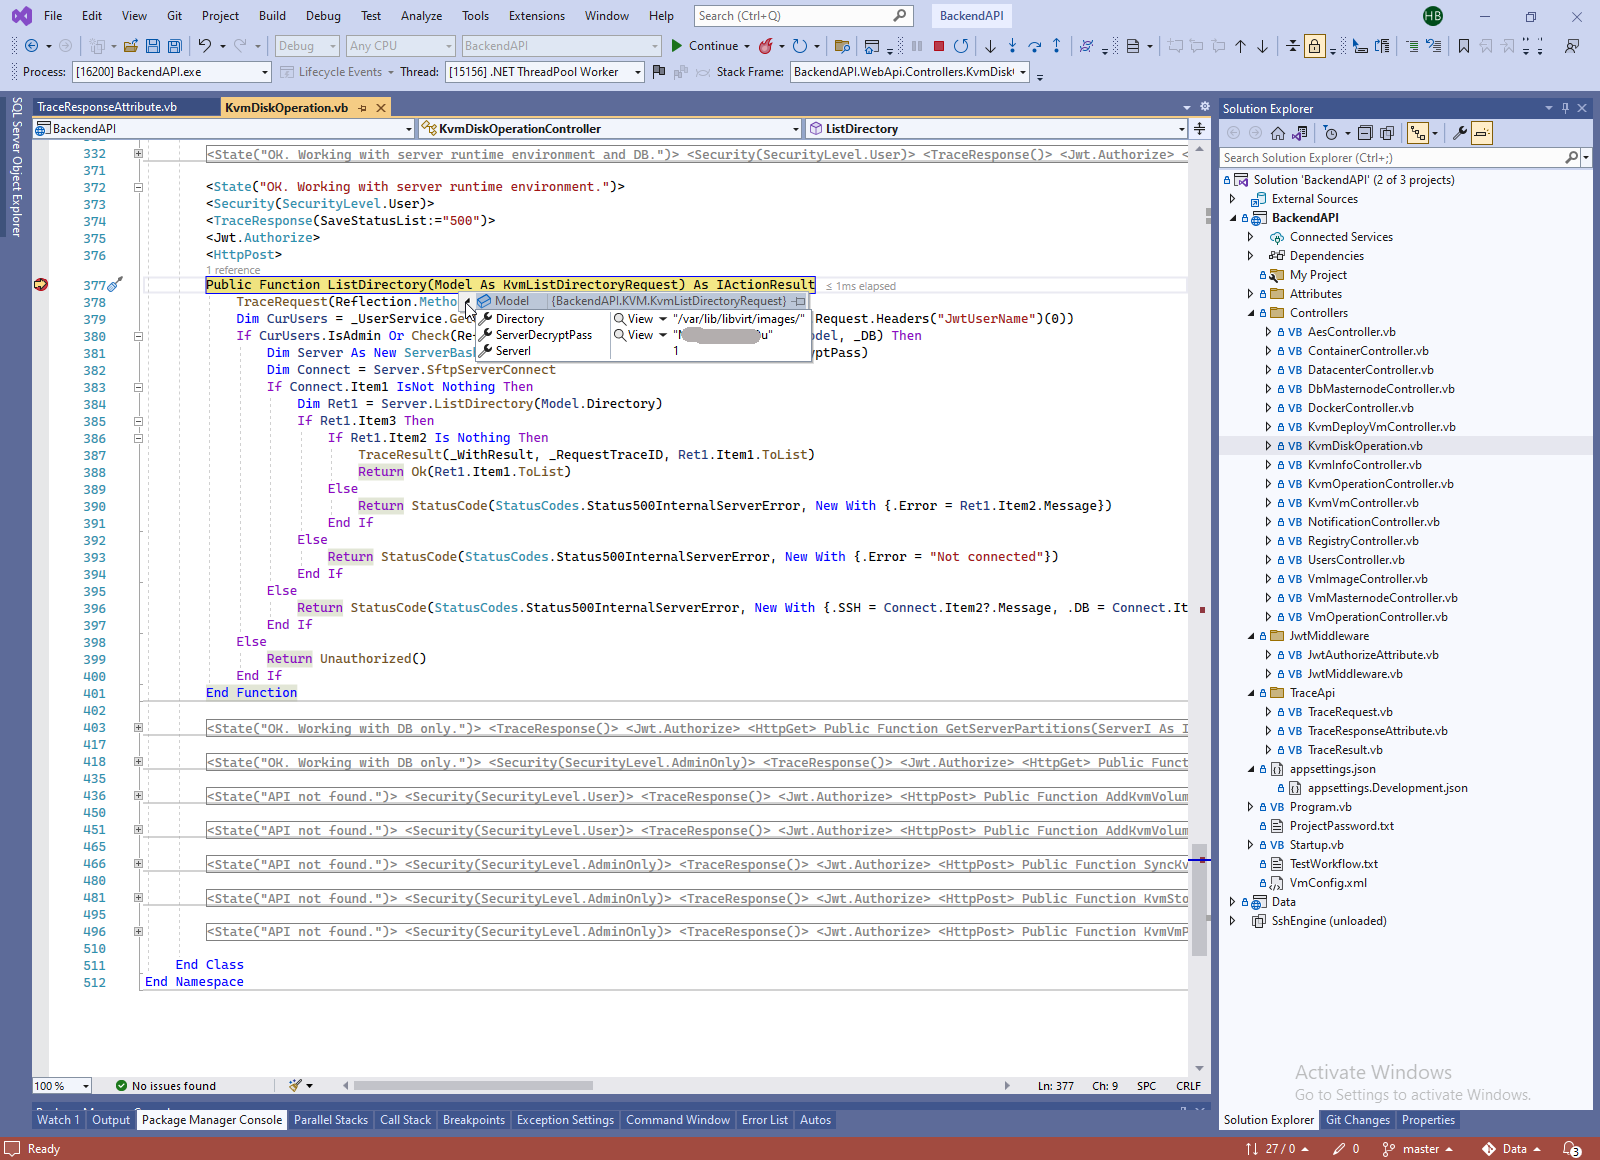Collapse the Controllers folder in Solution Explorer
Screen dimensions: 1600x1160
coord(1251,313)
